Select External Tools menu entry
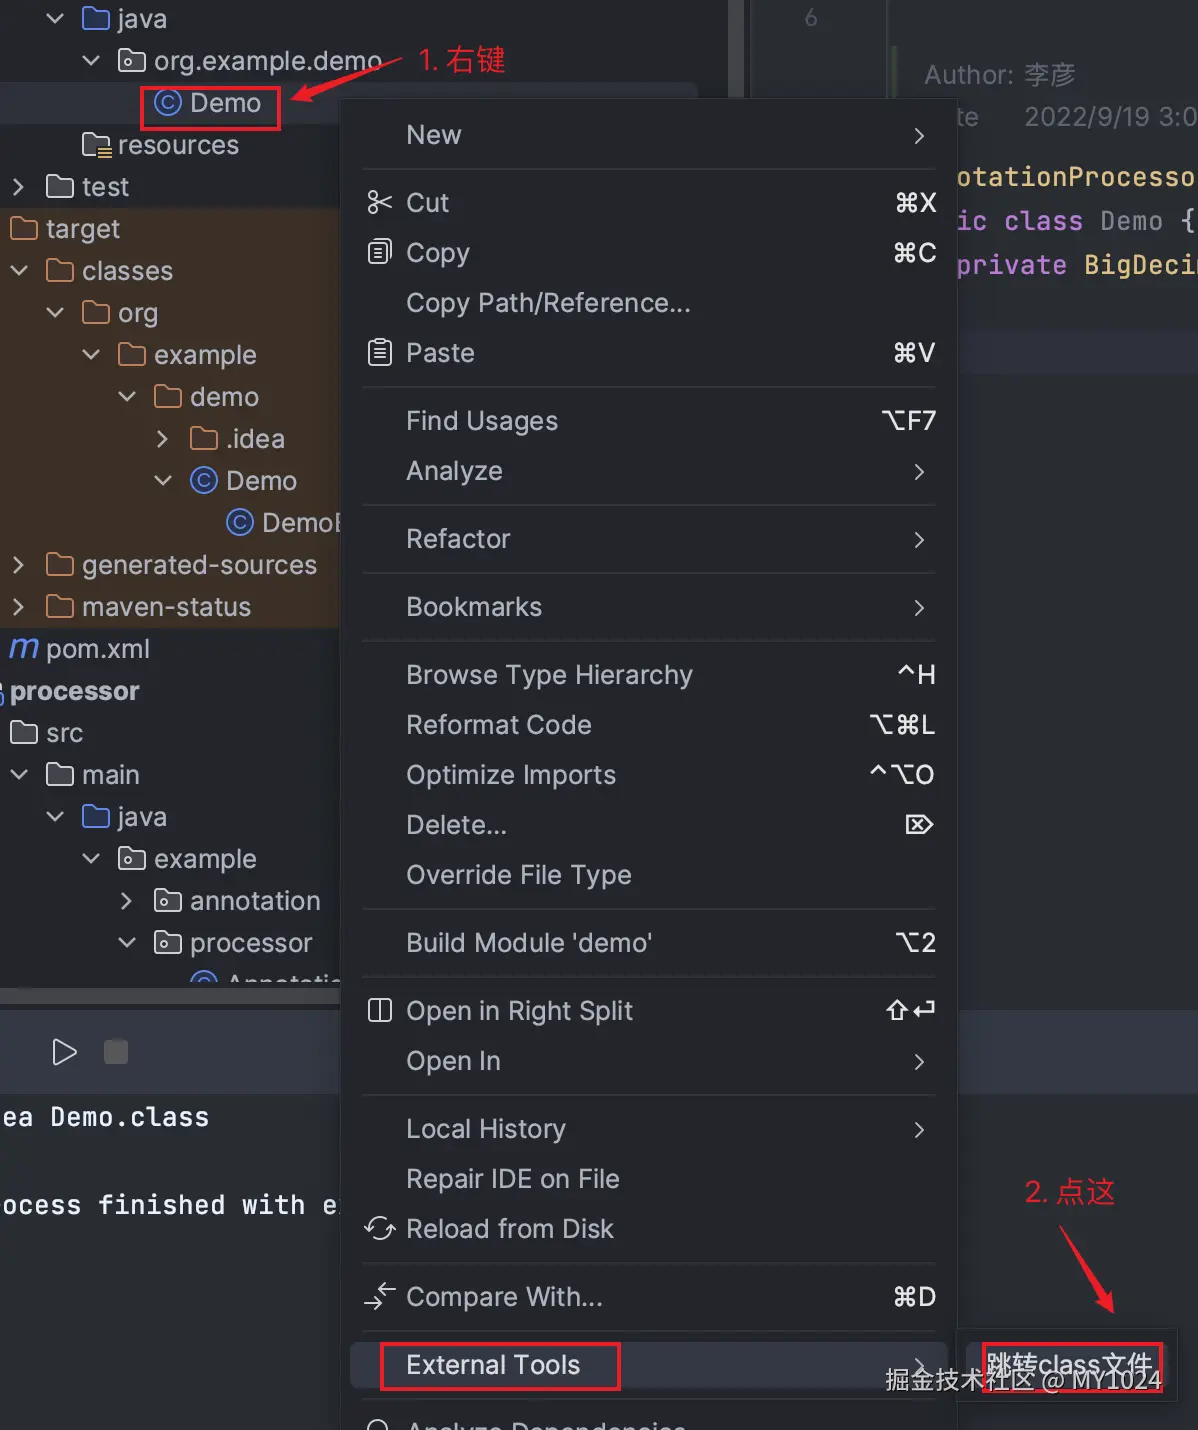The height and width of the screenshot is (1430, 1198). pyautogui.click(x=494, y=1365)
